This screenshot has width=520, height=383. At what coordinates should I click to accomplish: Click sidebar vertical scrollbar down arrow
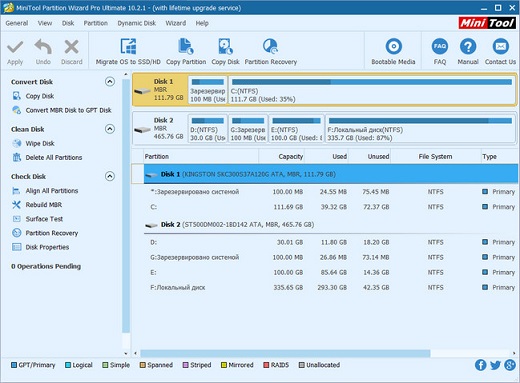pos(126,353)
